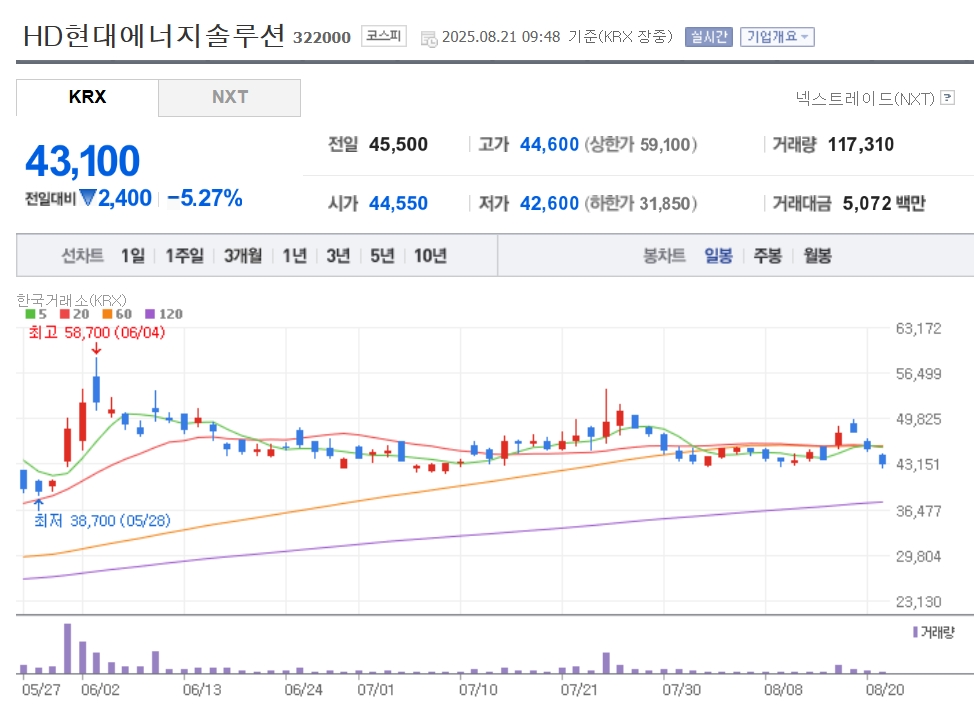The image size is (974, 713).
Task: Click the red arrow under 최고 58,700
Action: click(96, 349)
